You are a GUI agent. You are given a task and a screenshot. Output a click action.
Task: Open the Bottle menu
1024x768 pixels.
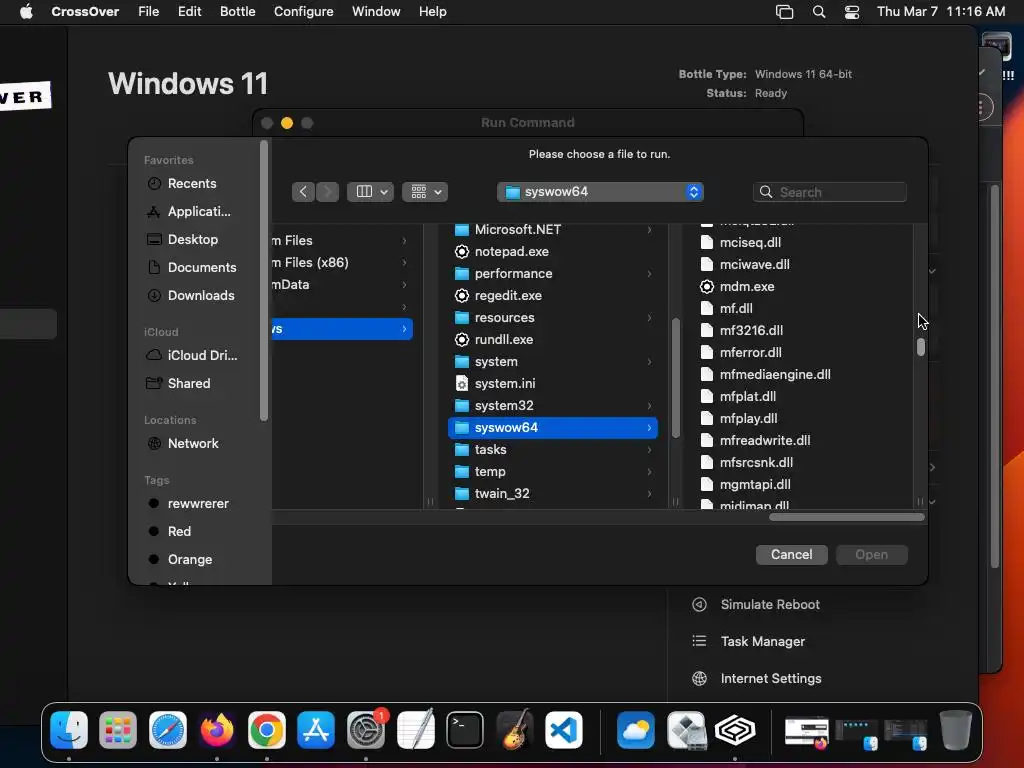pyautogui.click(x=237, y=12)
